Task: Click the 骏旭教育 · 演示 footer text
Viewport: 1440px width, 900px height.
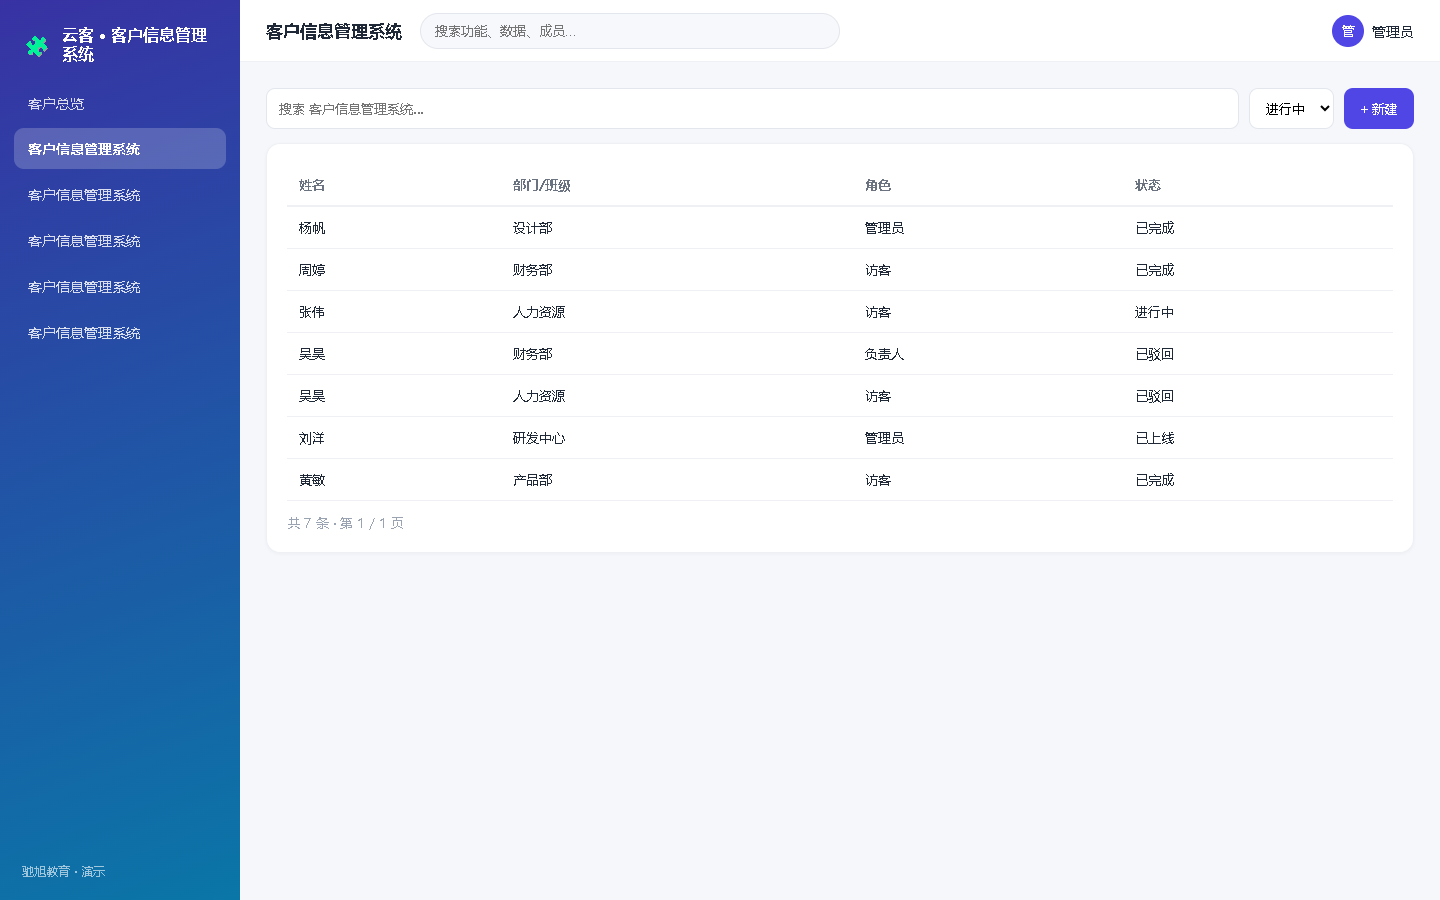Action: [64, 872]
